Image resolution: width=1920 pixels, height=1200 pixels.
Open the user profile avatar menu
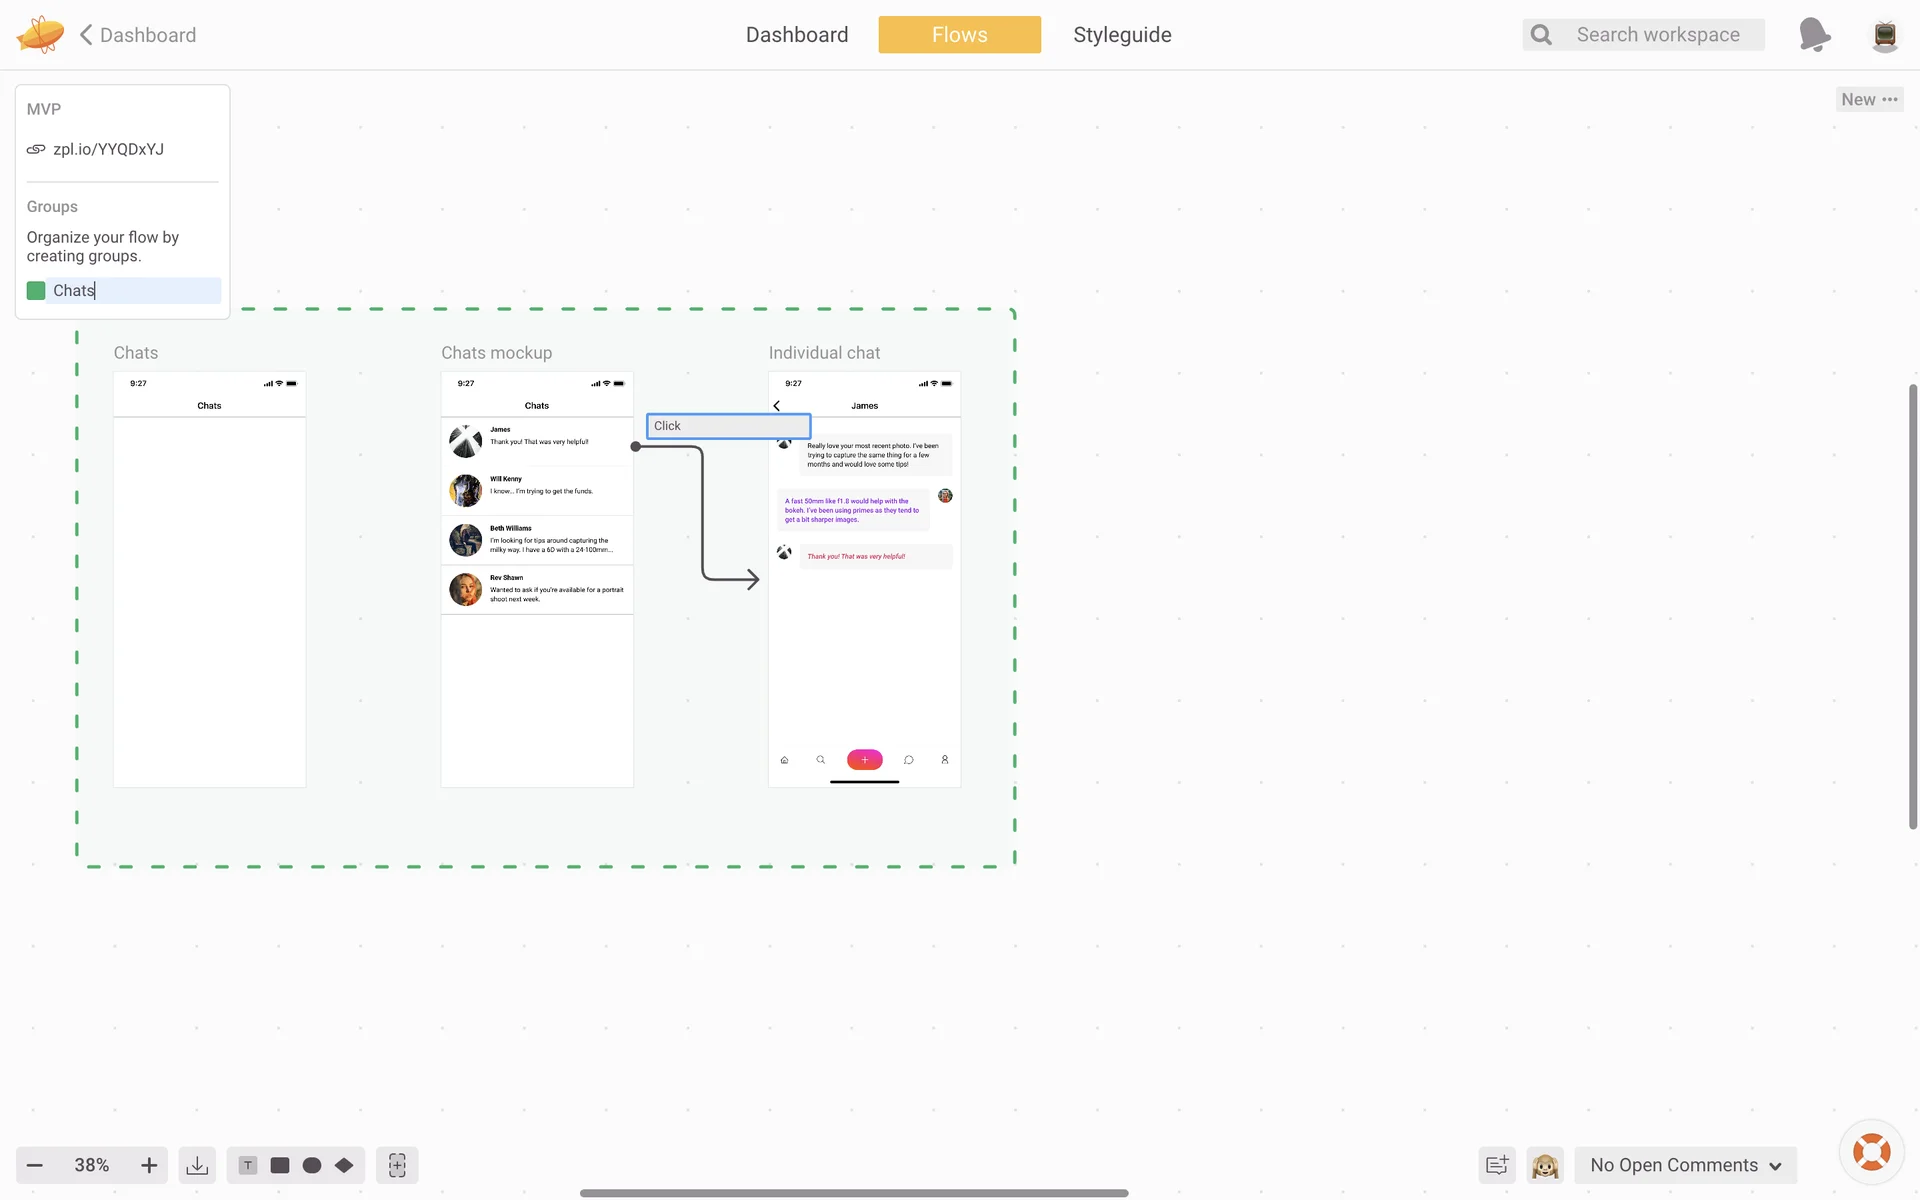click(x=1885, y=35)
